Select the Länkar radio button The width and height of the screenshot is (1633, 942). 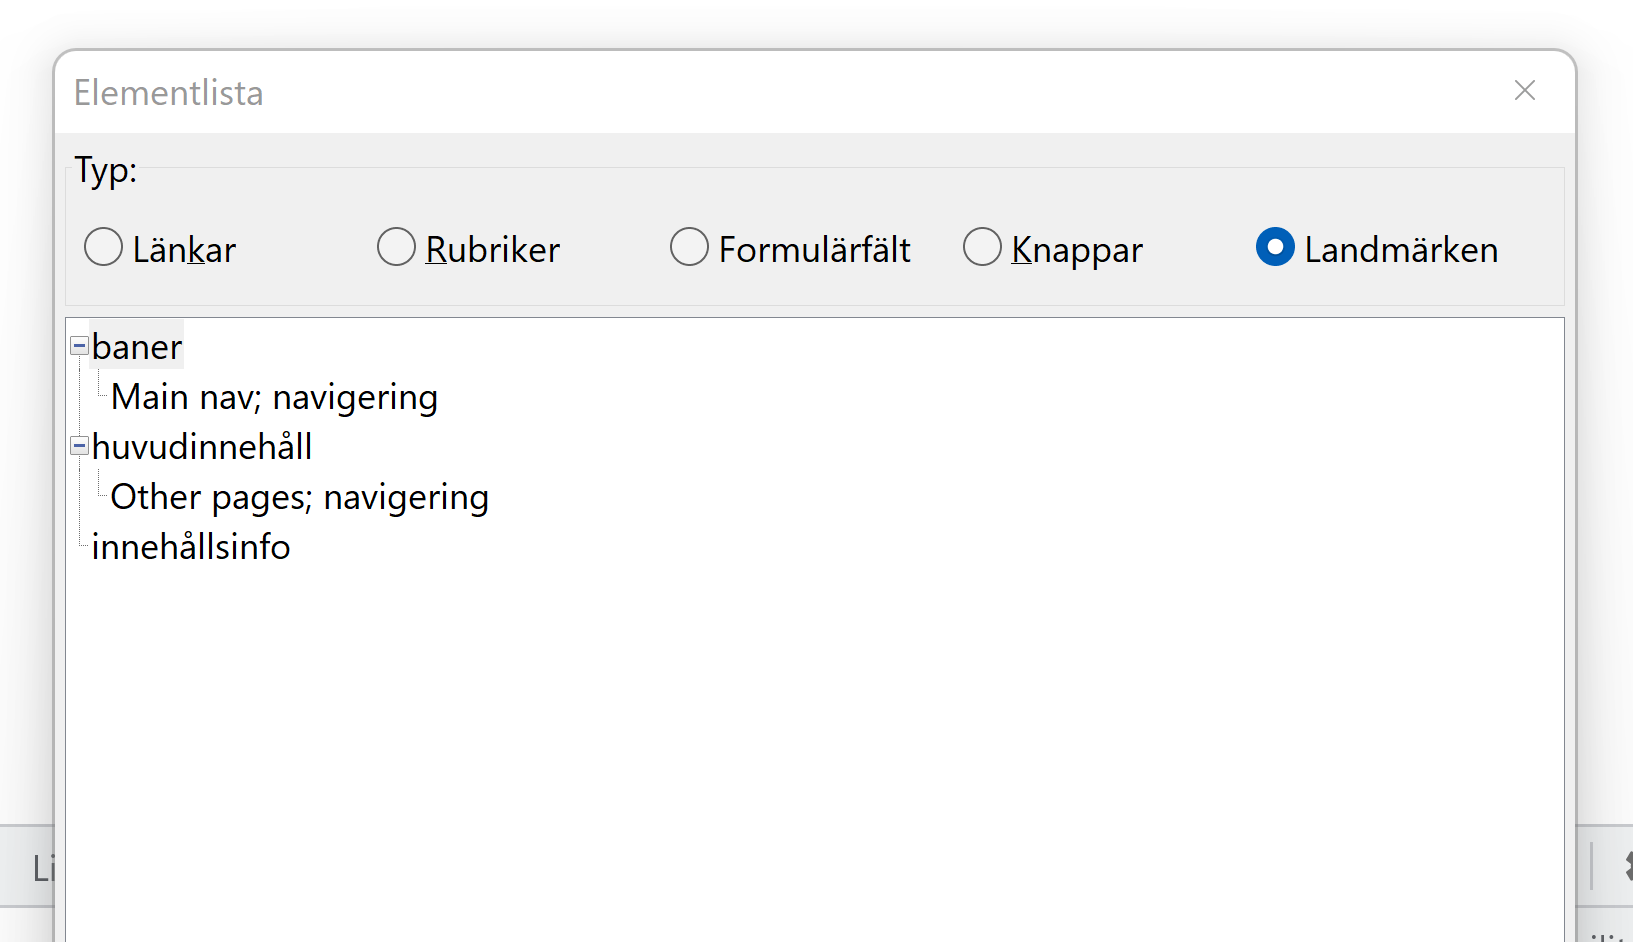click(103, 247)
